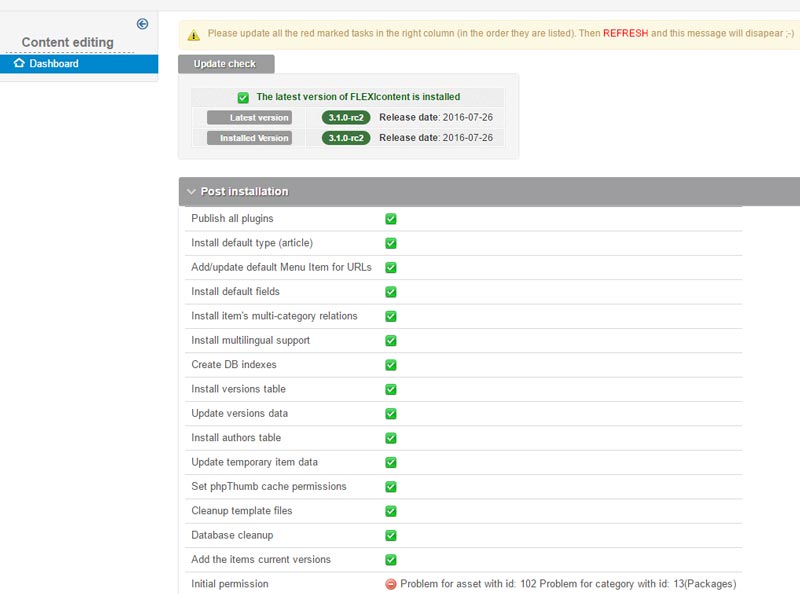
Task: Click the check icon for Install multilingual support
Action: click(391, 341)
